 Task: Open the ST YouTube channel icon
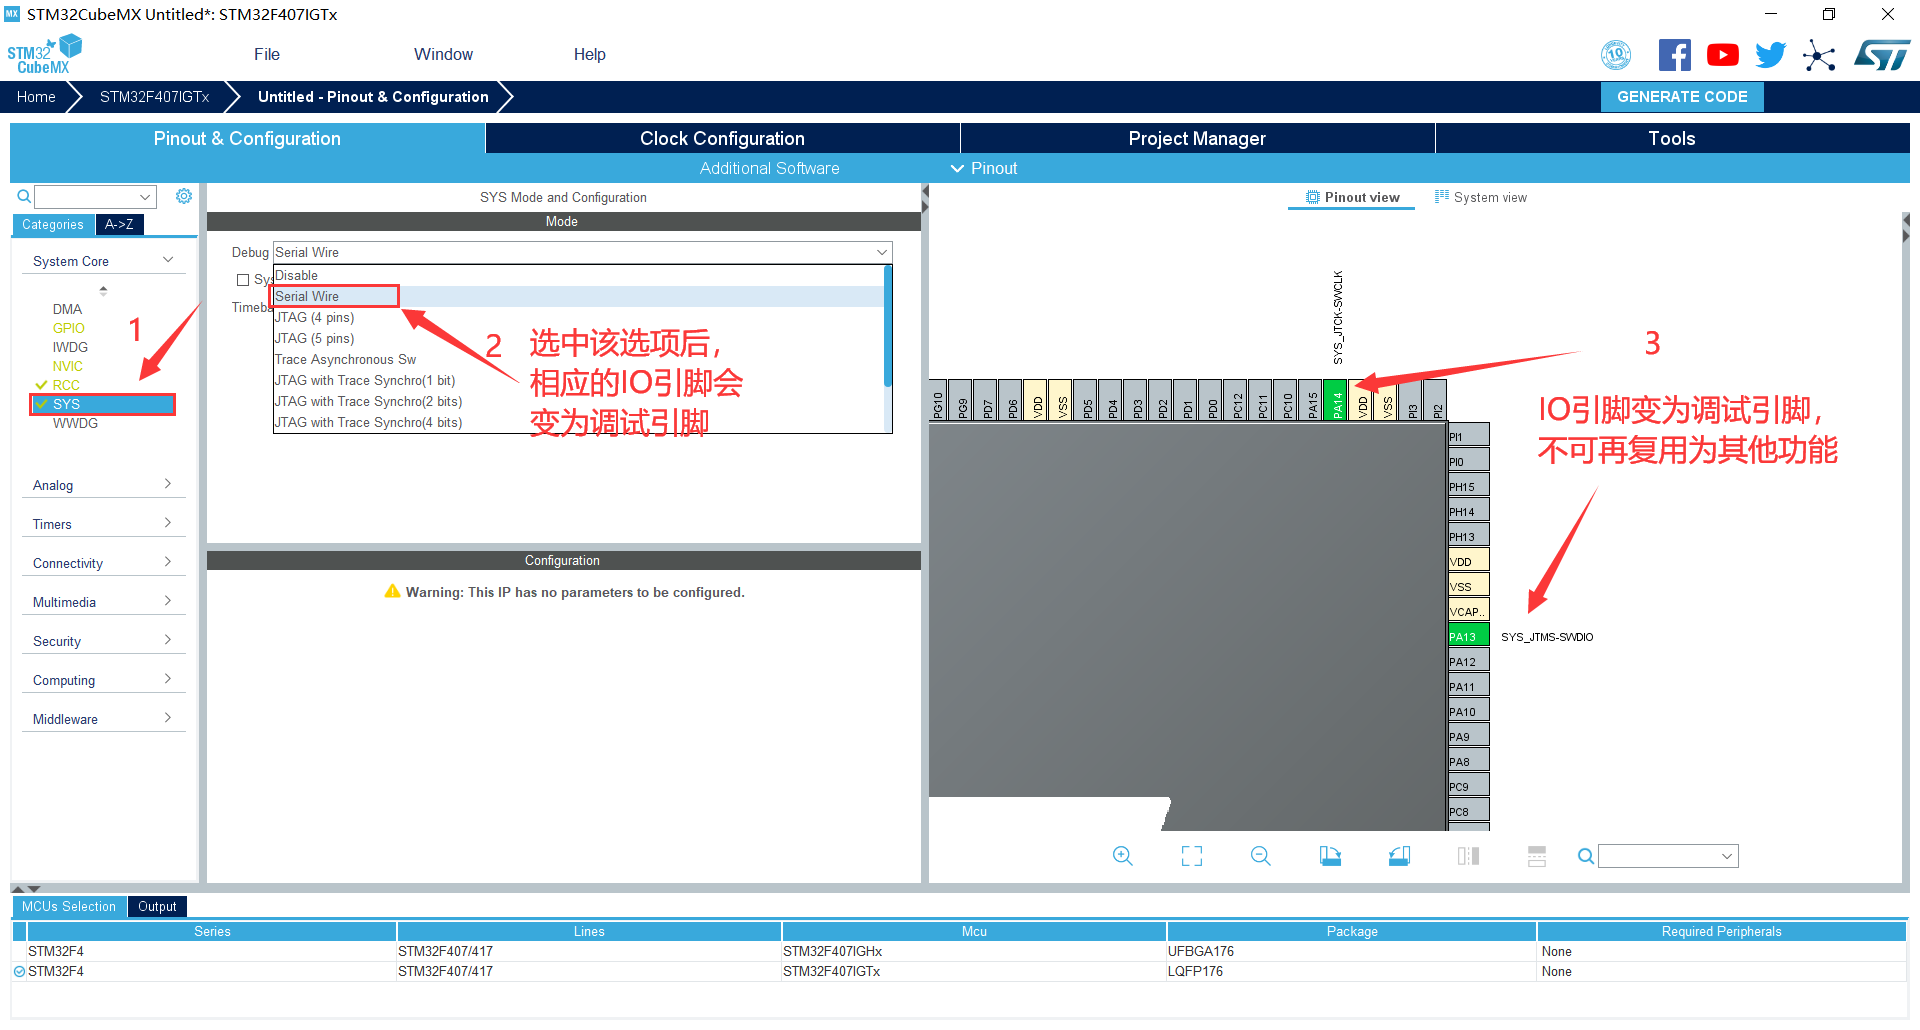[1722, 55]
